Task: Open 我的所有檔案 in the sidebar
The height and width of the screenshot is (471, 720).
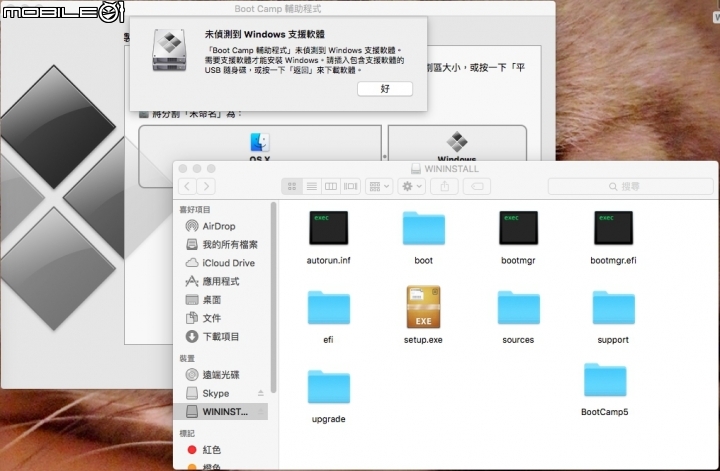Action: (222, 244)
